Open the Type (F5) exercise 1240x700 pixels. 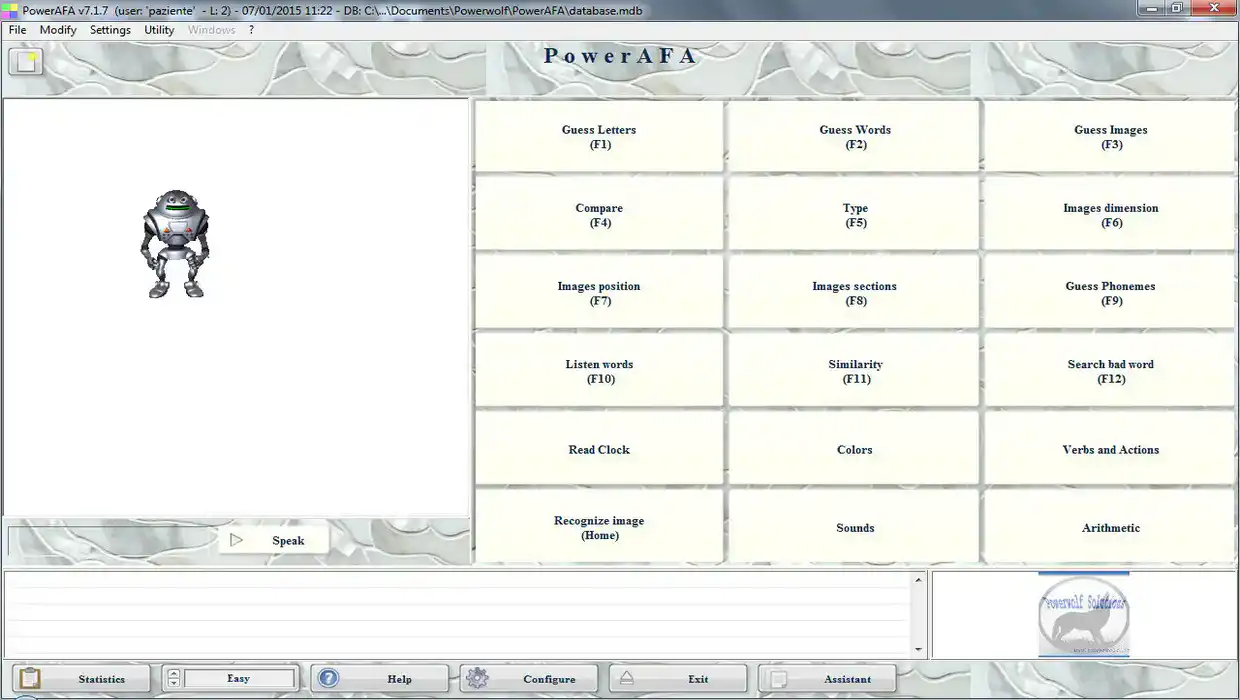pyautogui.click(x=855, y=215)
